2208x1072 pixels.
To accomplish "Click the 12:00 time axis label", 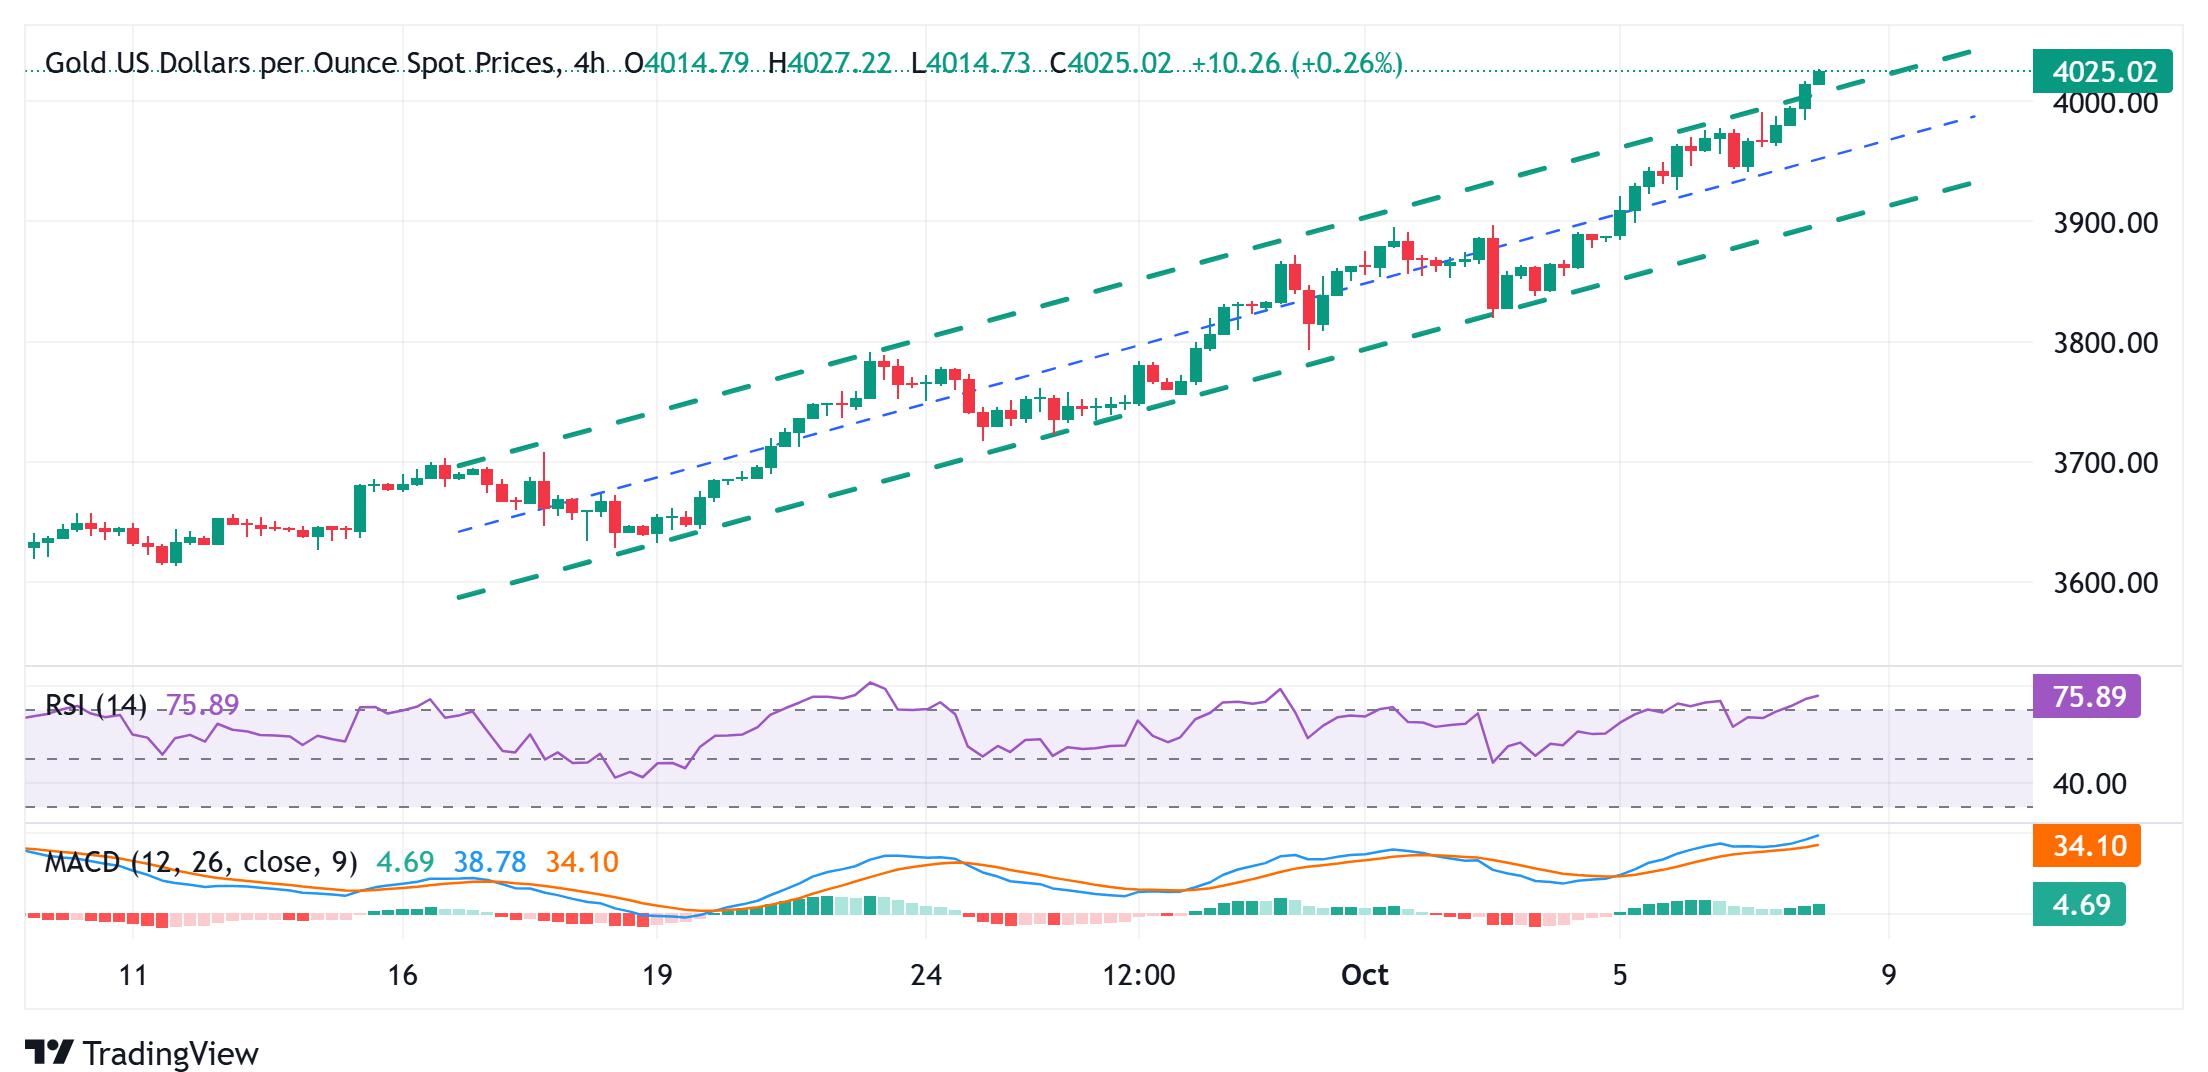I will (1139, 974).
